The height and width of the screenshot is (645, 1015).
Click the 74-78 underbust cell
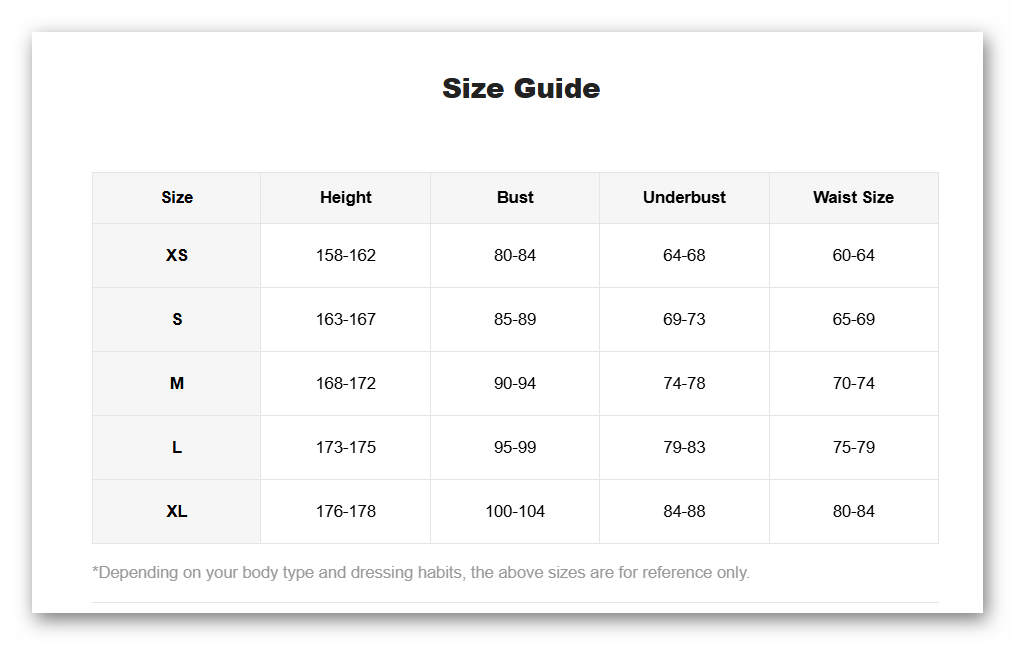[x=684, y=383]
